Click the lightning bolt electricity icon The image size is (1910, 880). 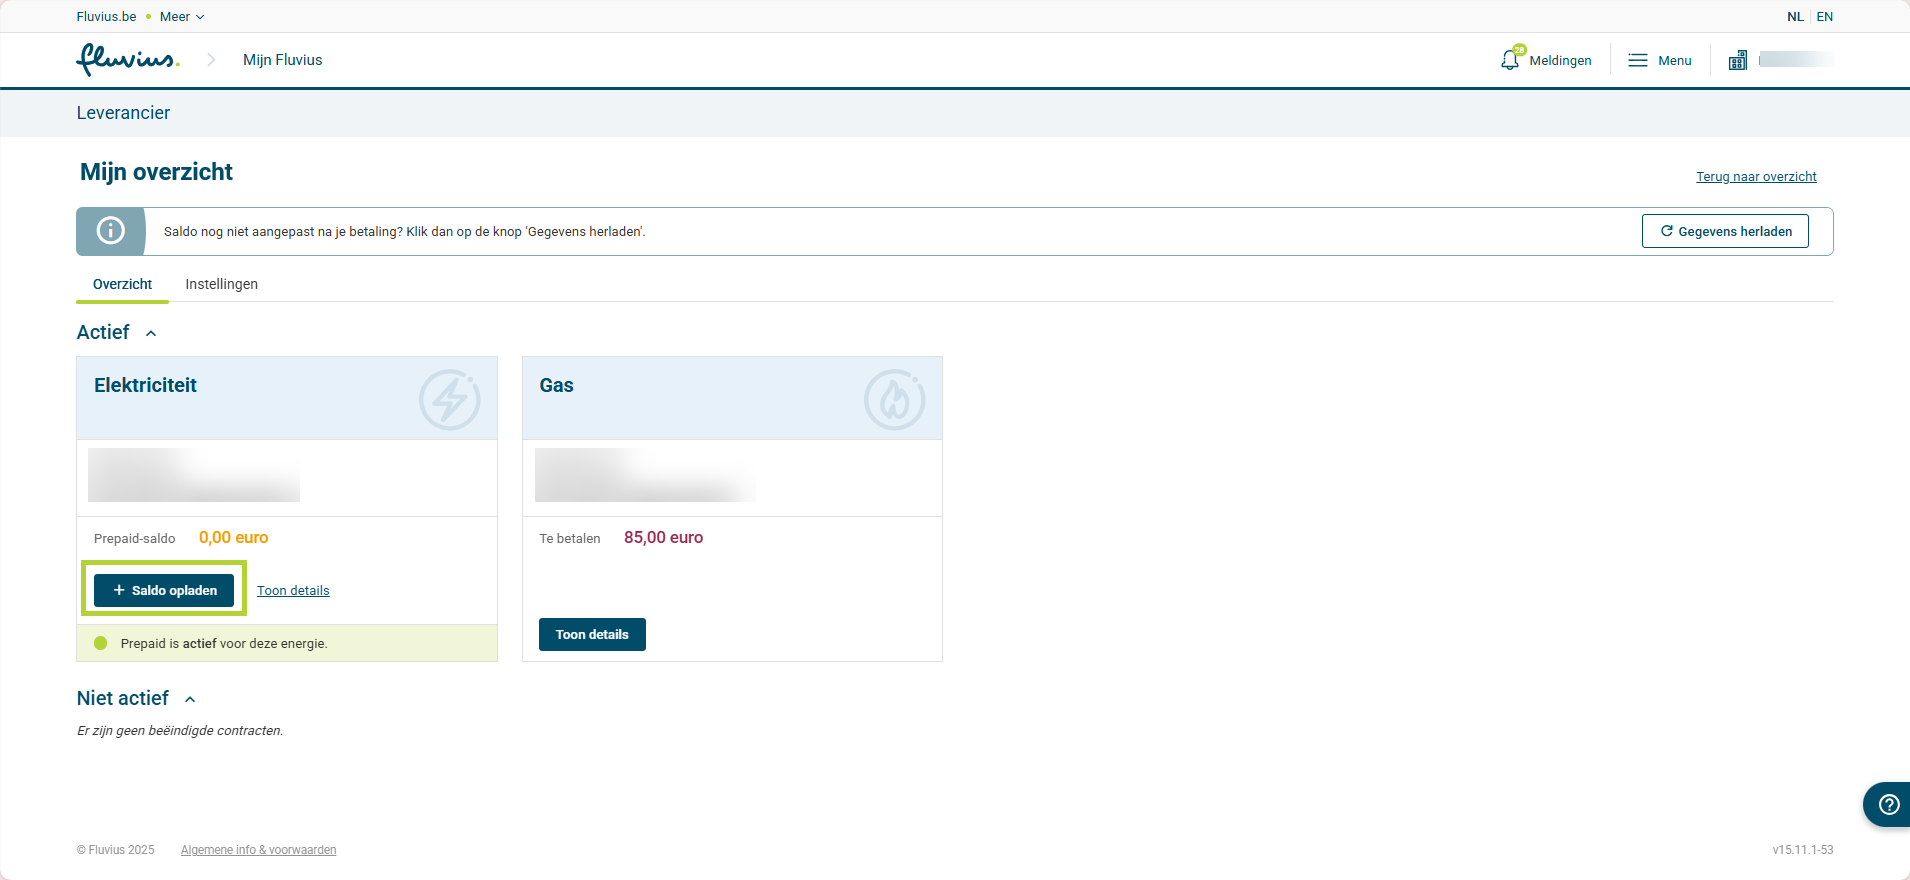tap(449, 399)
